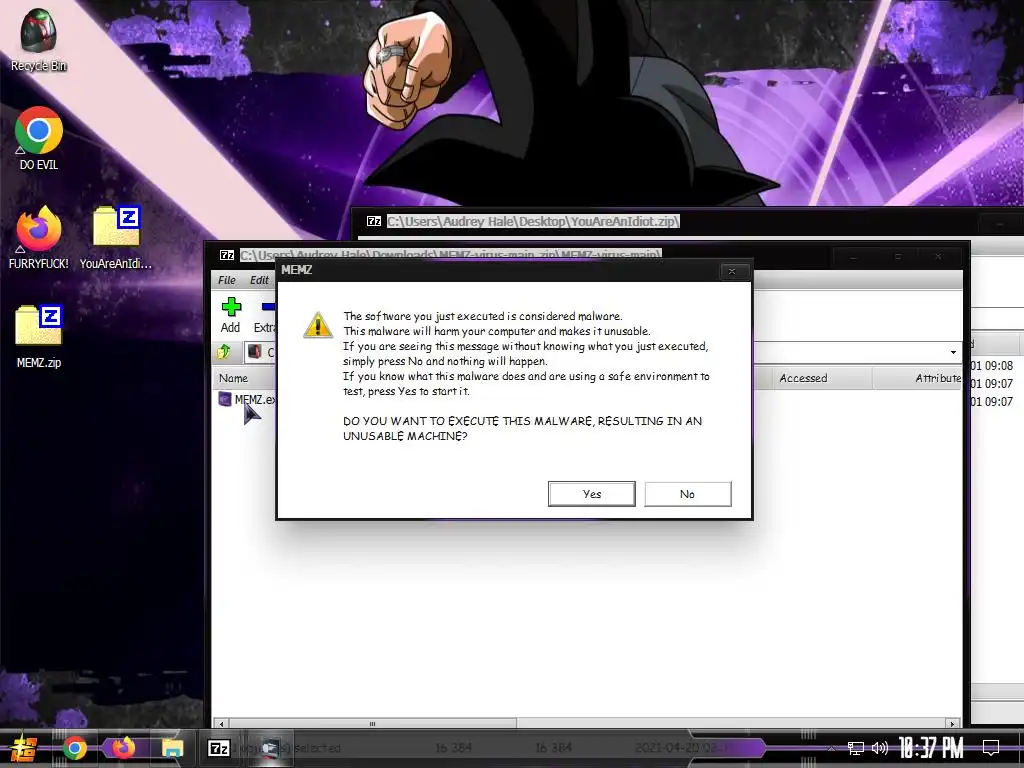Click the horizontal scrollbar right arrow

953,724
